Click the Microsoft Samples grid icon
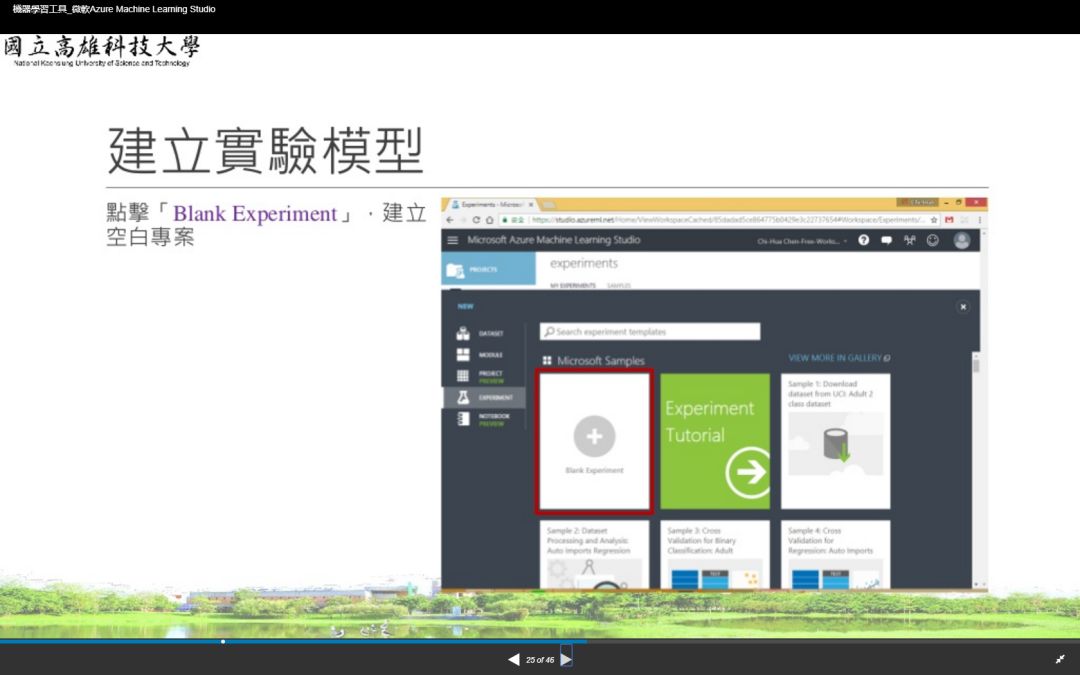The image size is (1080, 675). coord(547,360)
